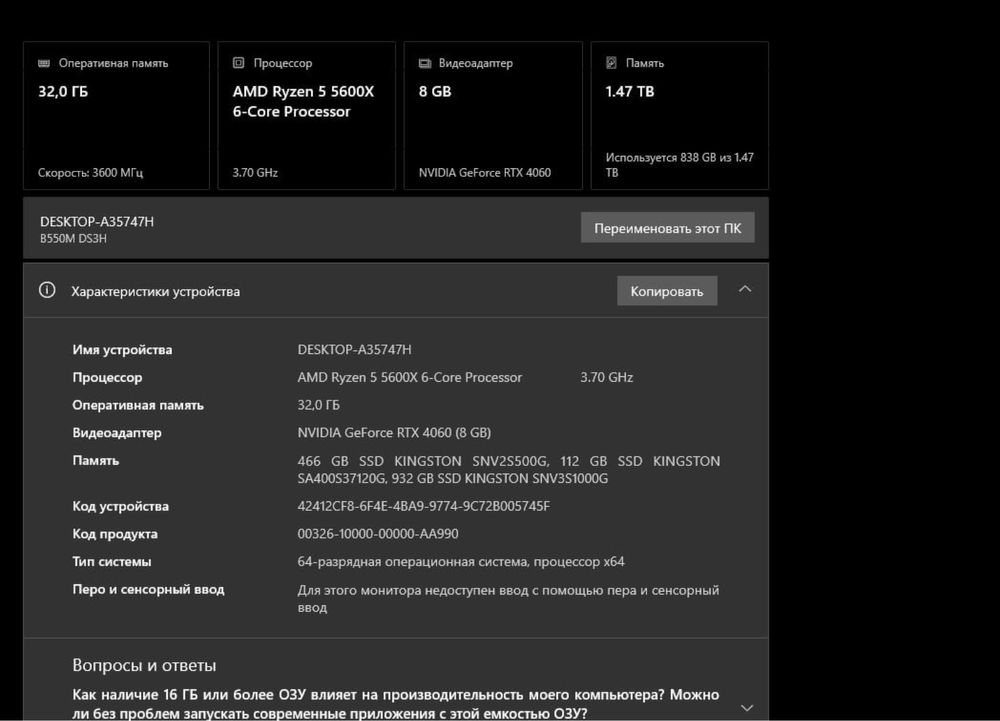
Task: Collapse the Характеристики устройства section chevron
Action: 745,289
